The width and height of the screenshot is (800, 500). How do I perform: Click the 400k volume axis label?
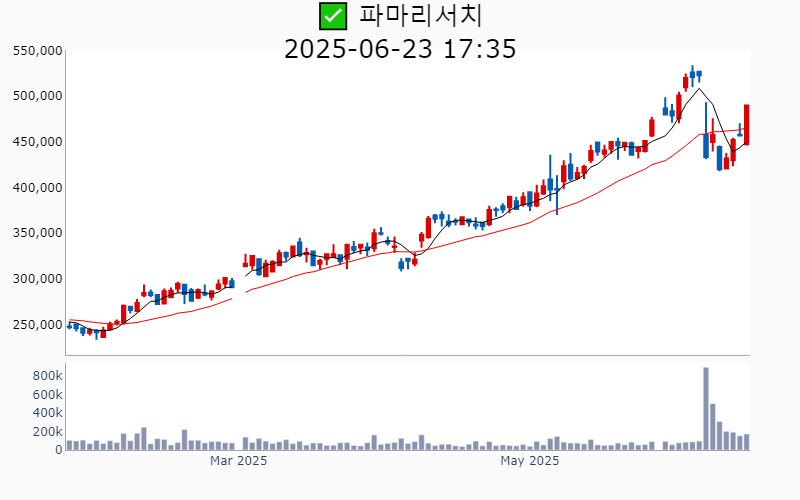47,413
